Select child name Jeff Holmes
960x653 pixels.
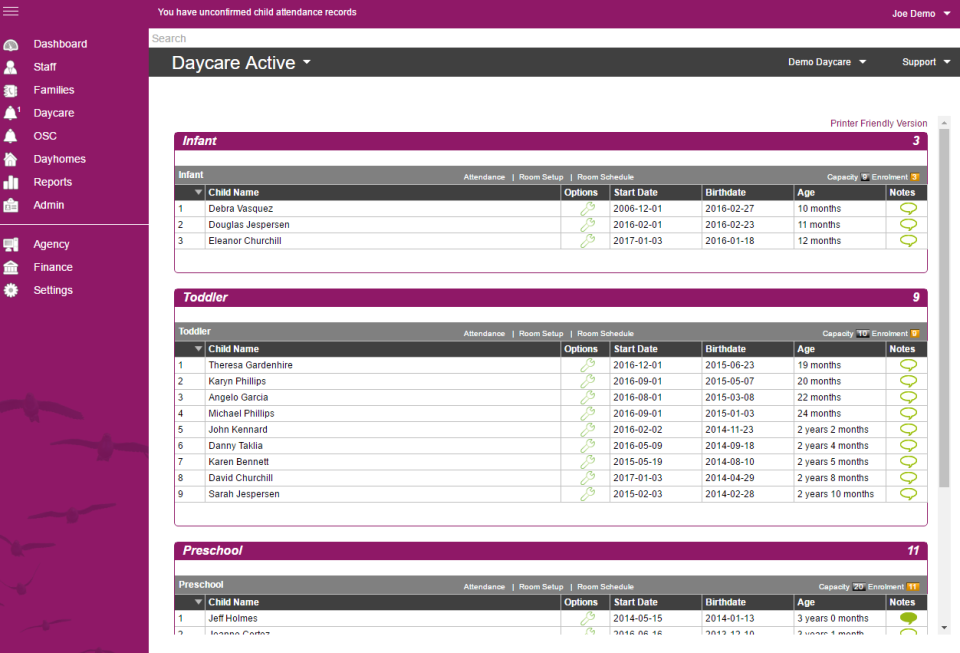click(x=233, y=618)
